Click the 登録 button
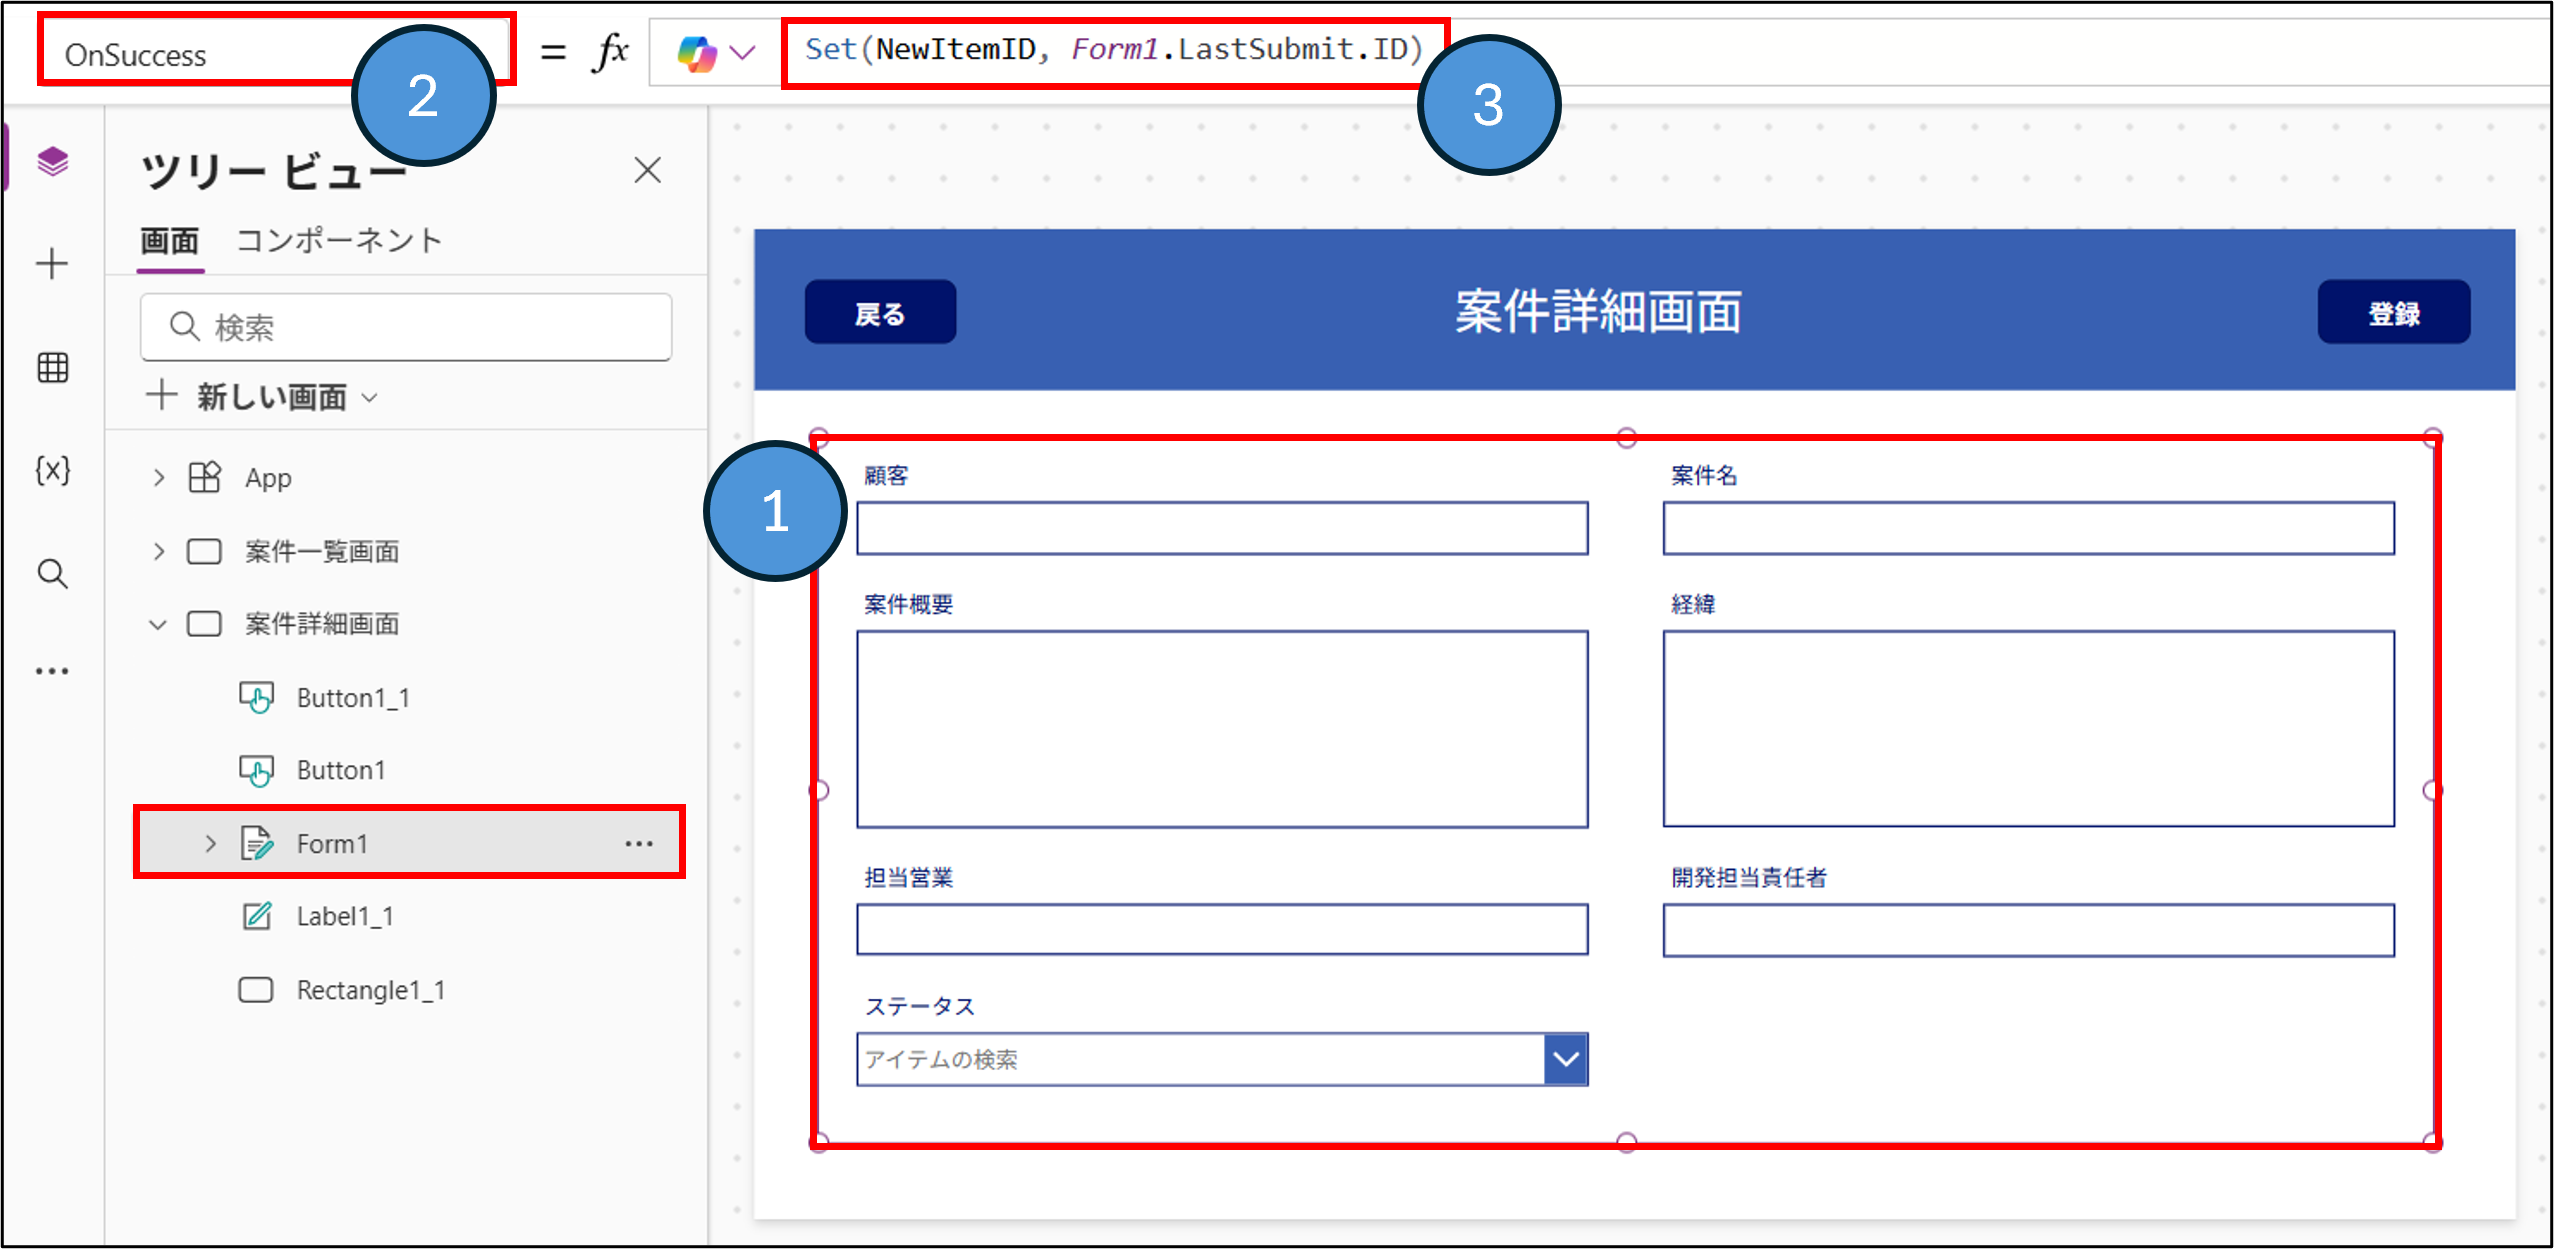Image resolution: width=2554 pixels, height=1249 pixels. (2392, 313)
